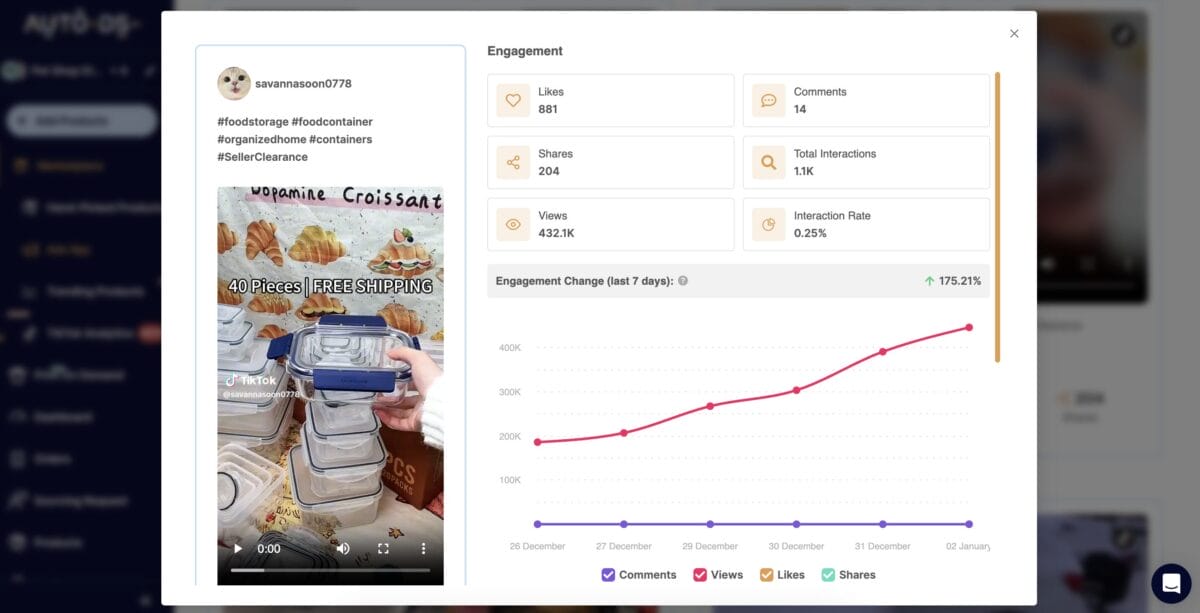Click the Interaction Rate clock icon

click(x=768, y=224)
